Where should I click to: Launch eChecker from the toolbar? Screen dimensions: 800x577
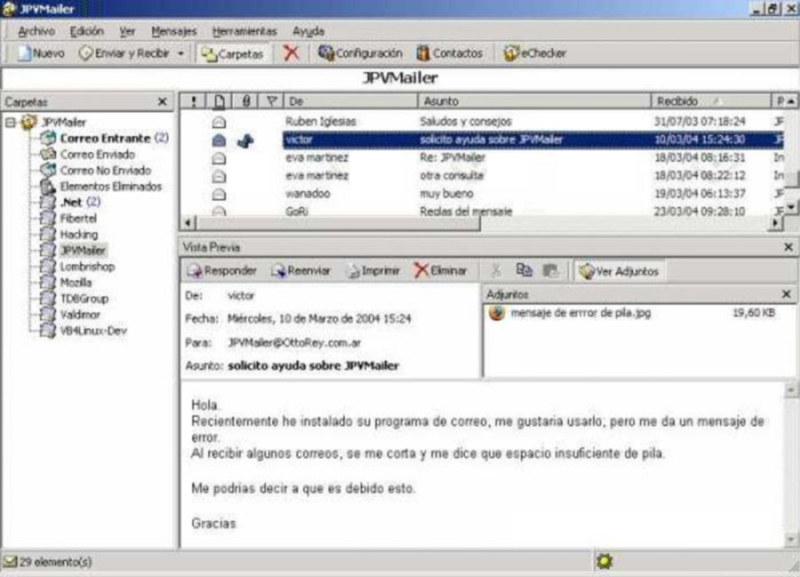pos(535,53)
